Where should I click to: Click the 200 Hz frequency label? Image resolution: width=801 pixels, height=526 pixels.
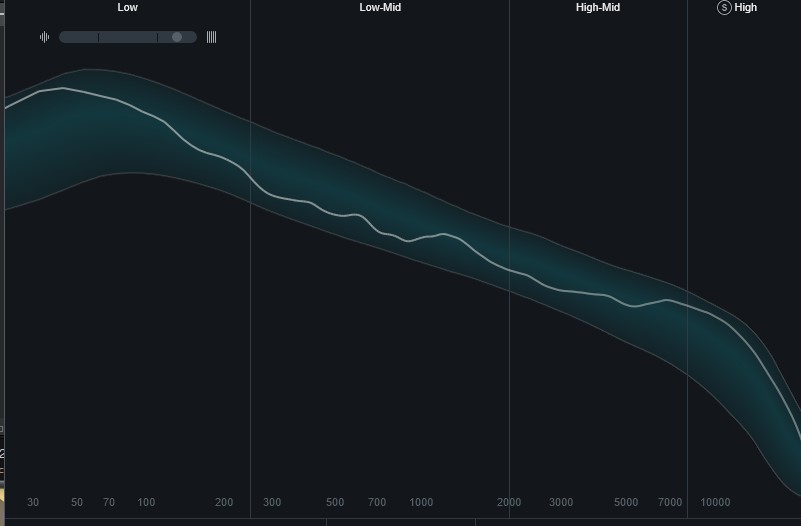click(224, 502)
